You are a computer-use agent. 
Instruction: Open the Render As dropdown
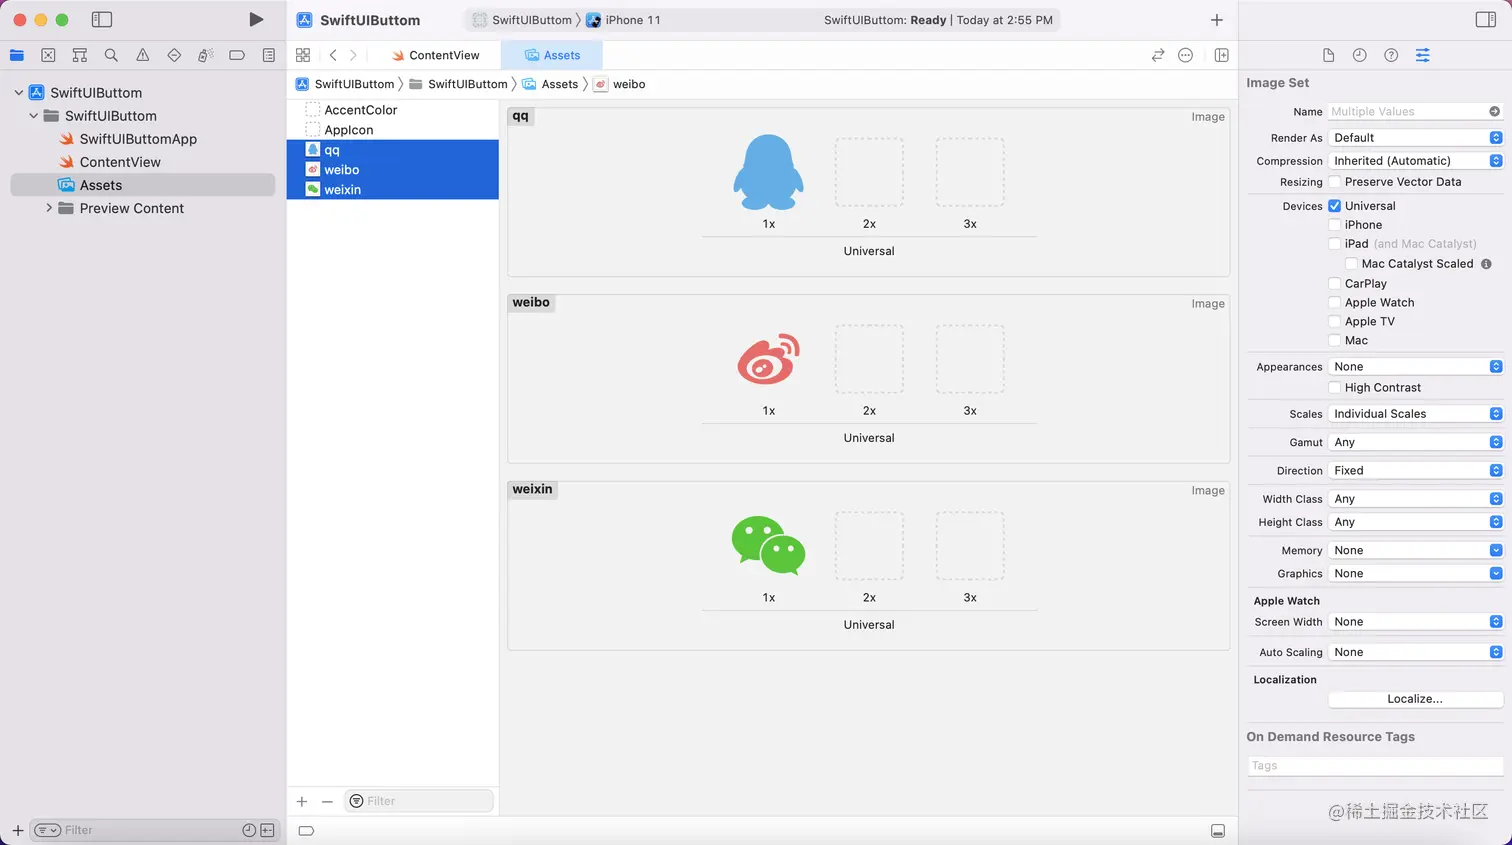point(1415,137)
